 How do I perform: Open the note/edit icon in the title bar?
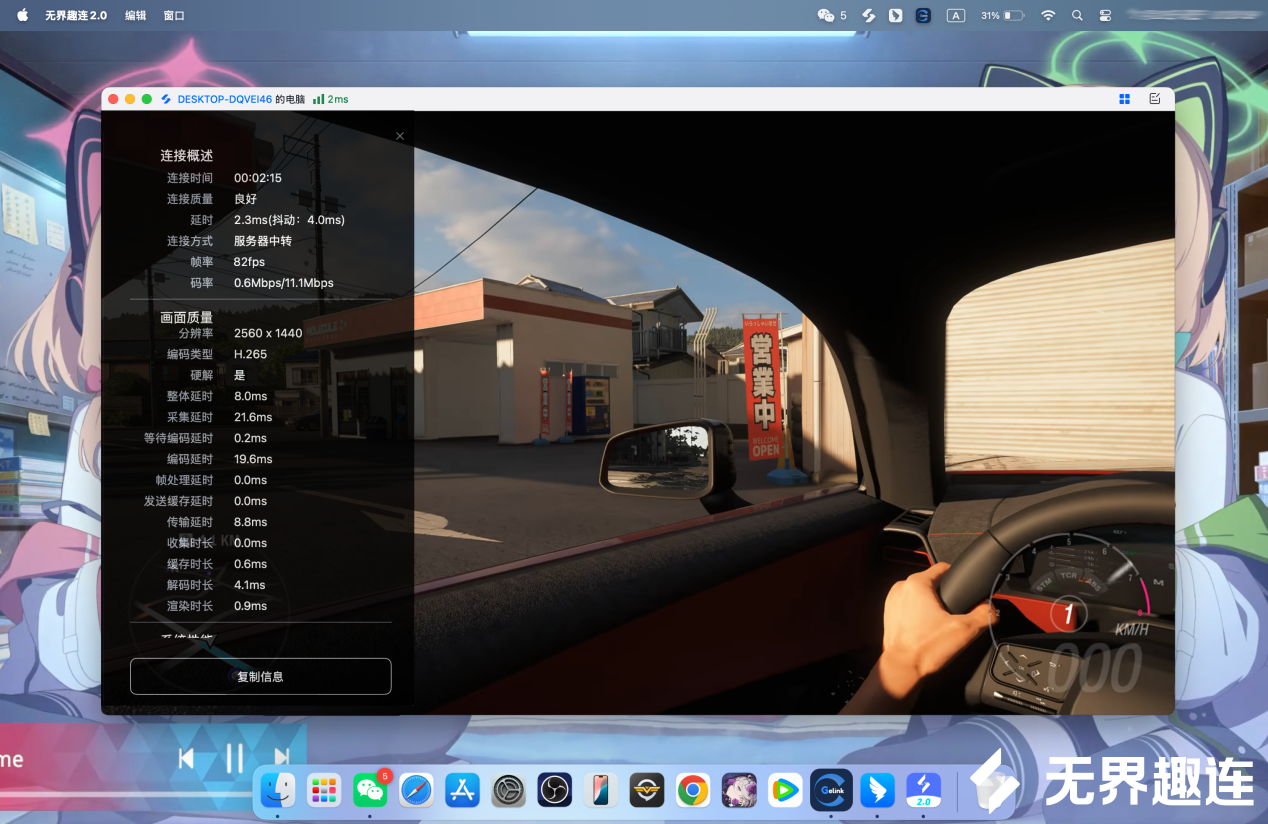(x=1155, y=99)
